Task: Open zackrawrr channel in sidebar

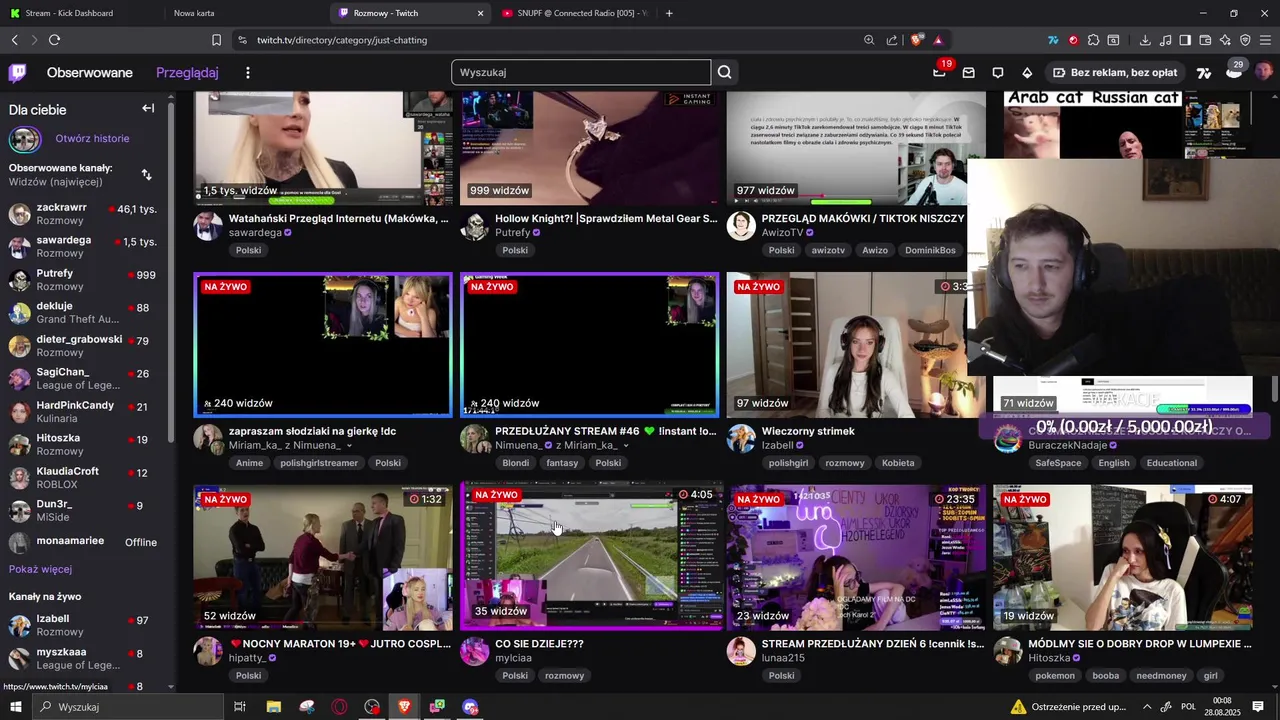Action: (x=86, y=214)
